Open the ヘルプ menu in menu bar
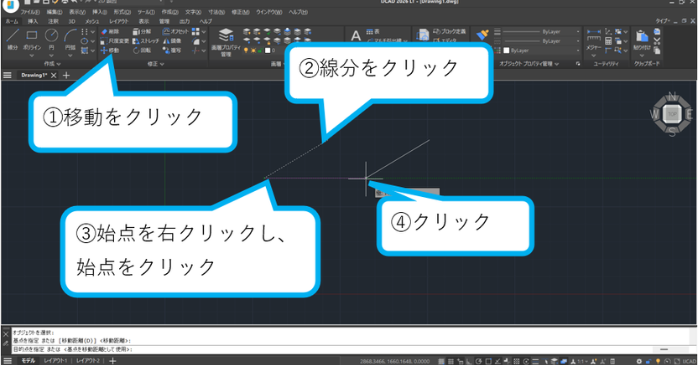This screenshot has height=365, width=698. pos(298,12)
